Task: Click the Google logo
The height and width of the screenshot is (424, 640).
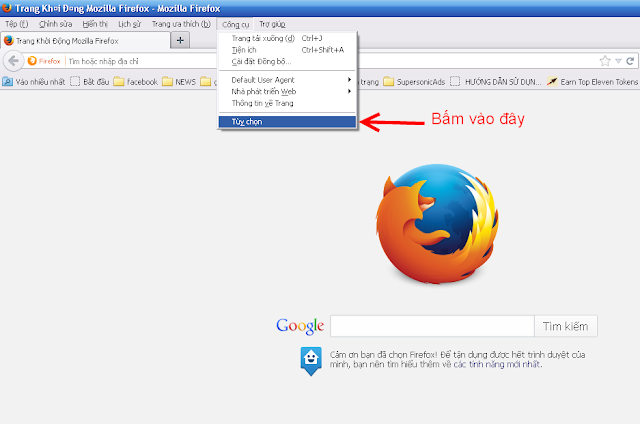Action: (300, 326)
